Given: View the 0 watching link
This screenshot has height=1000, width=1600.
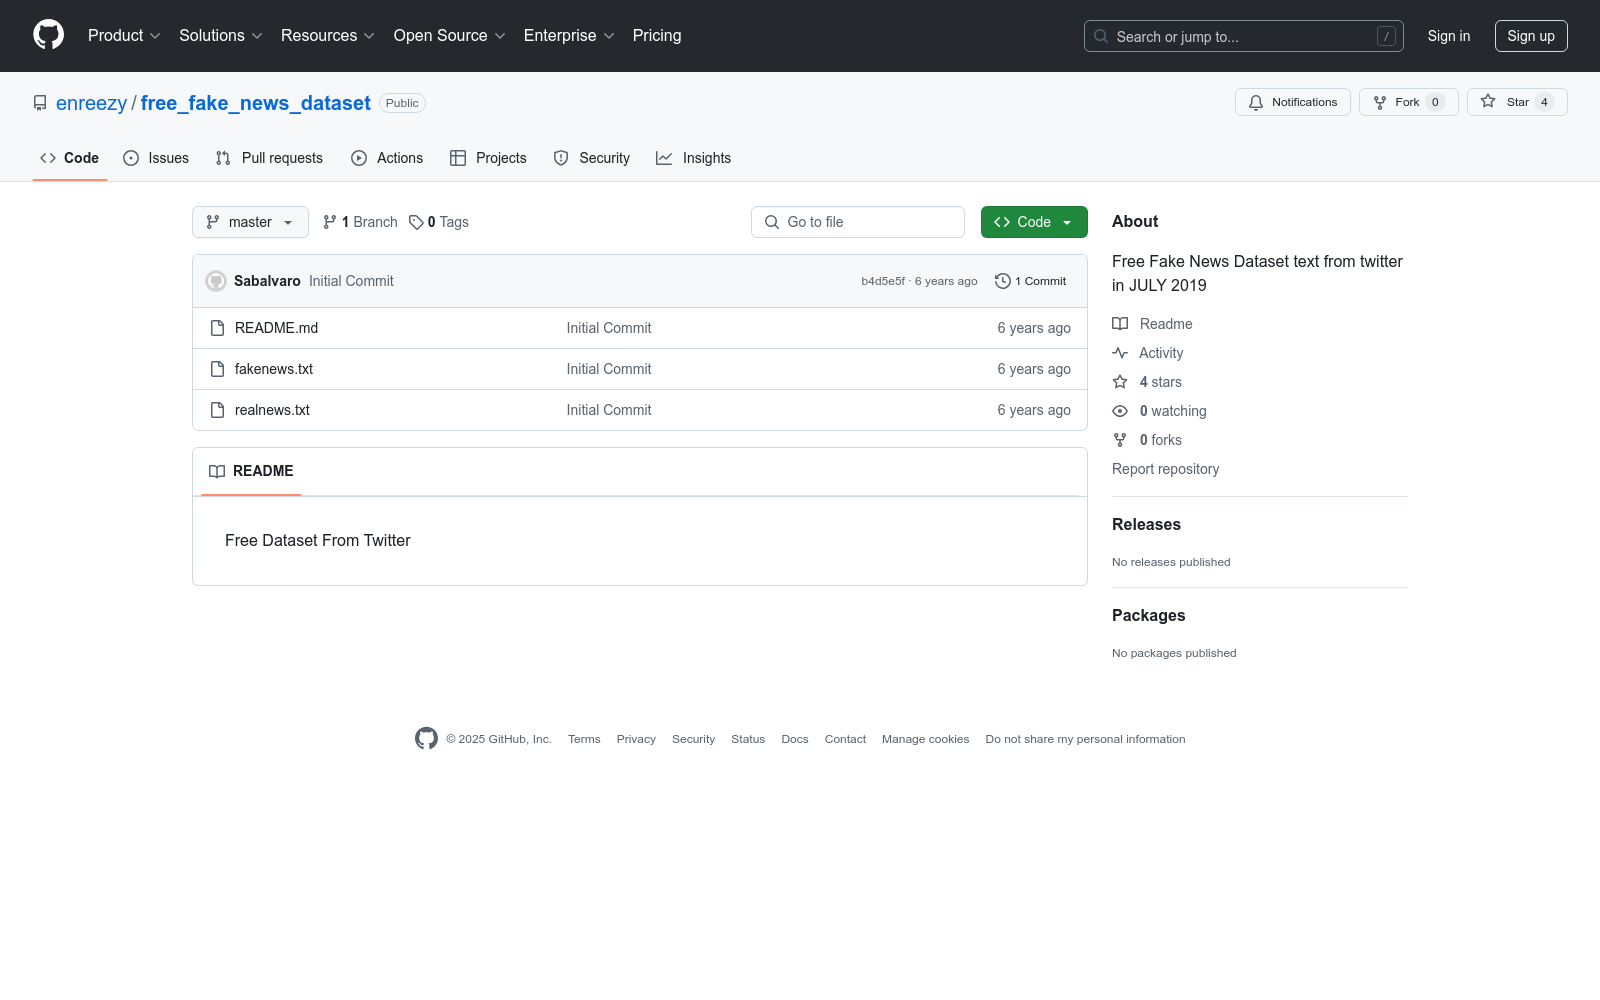Looking at the screenshot, I should [1160, 411].
